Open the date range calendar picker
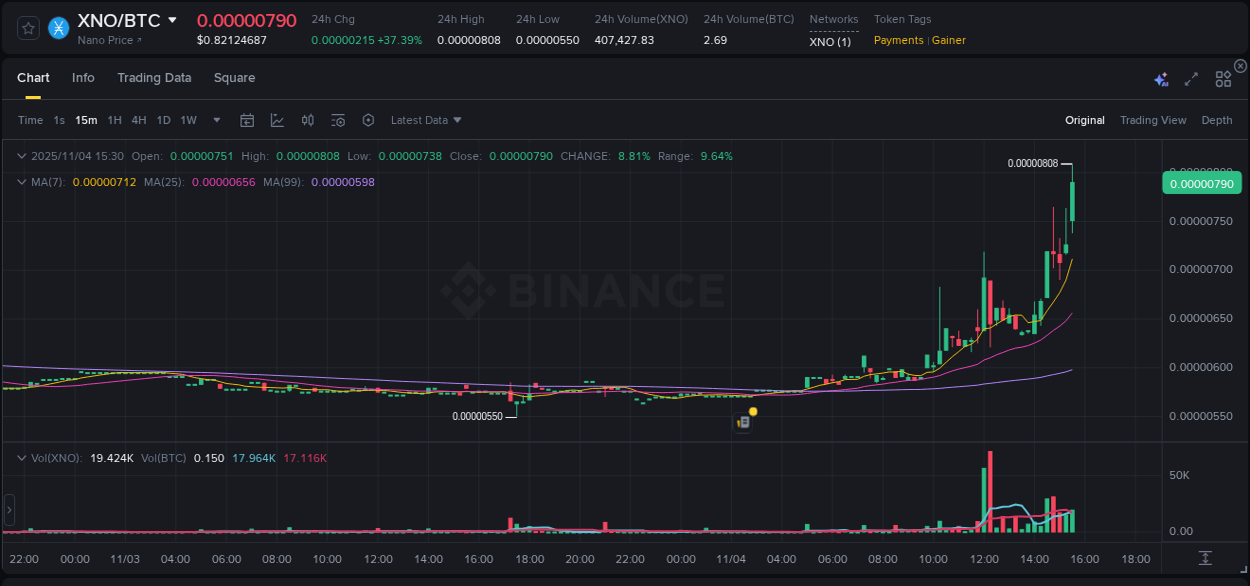 247,120
